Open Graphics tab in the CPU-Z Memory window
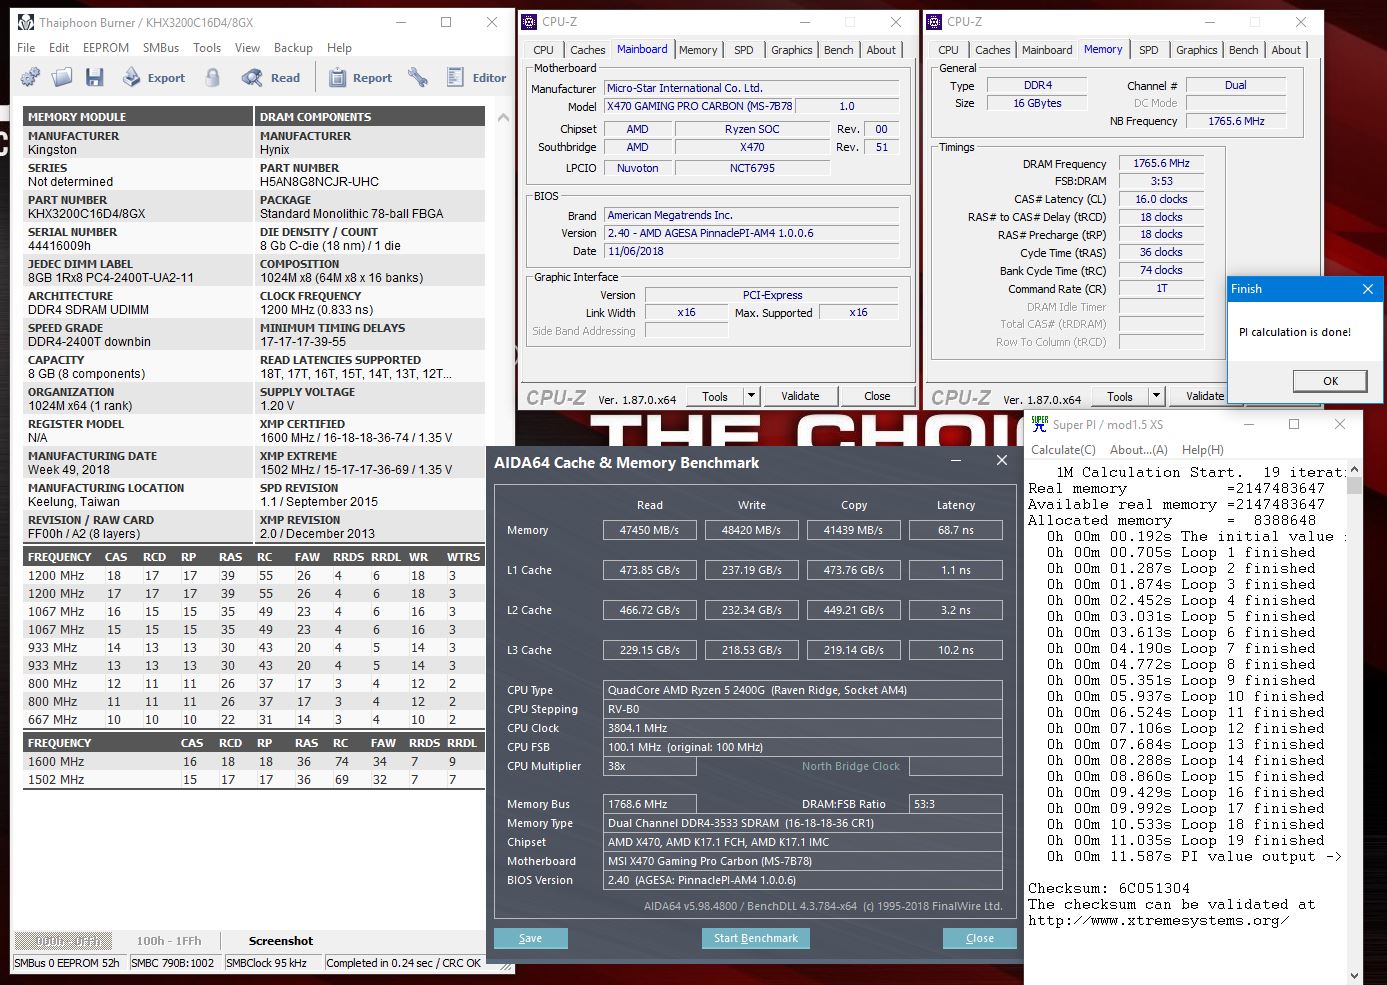Image resolution: width=1387 pixels, height=985 pixels. 1196,50
